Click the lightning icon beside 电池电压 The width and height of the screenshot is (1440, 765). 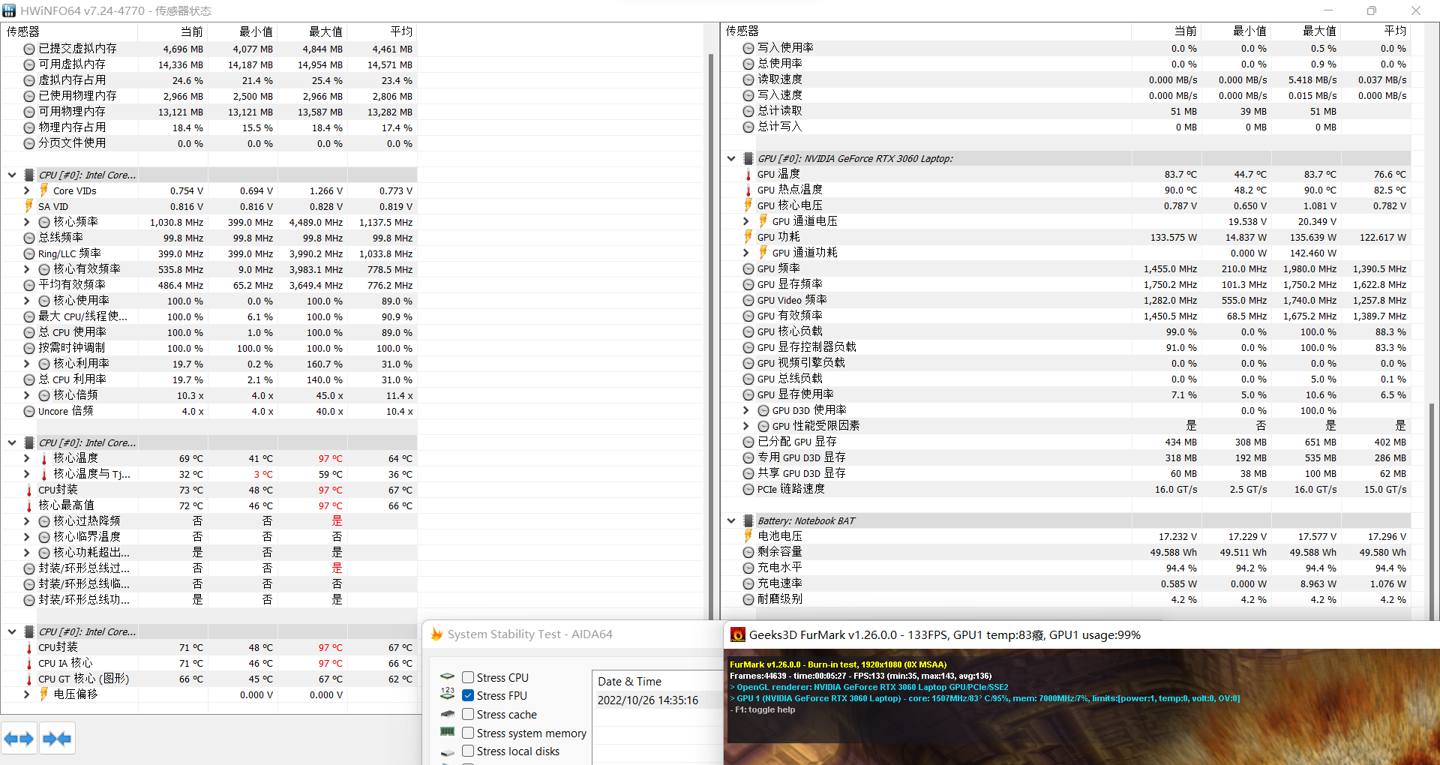pos(747,536)
